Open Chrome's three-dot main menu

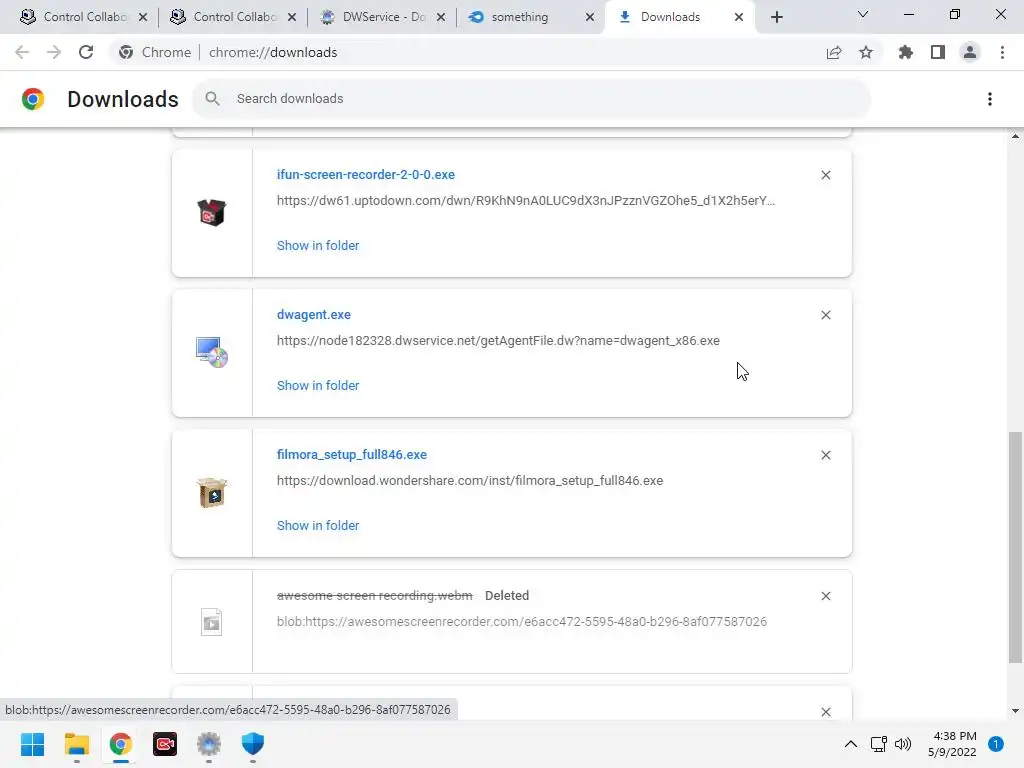click(x=1002, y=52)
